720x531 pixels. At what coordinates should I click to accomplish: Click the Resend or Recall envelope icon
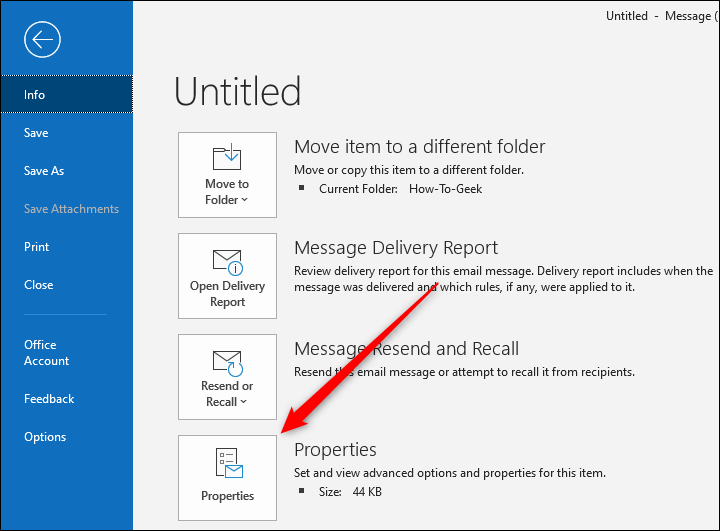(x=227, y=361)
